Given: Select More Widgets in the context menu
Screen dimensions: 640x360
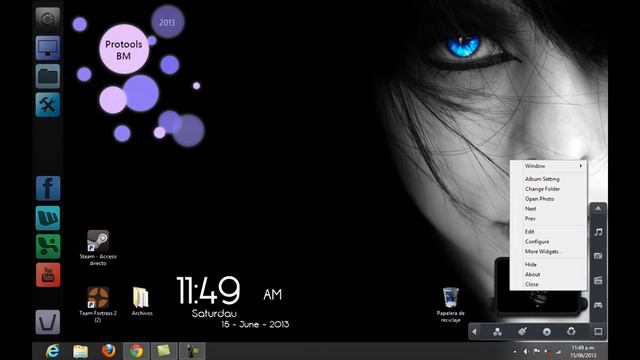Looking at the screenshot, I should pos(548,251).
